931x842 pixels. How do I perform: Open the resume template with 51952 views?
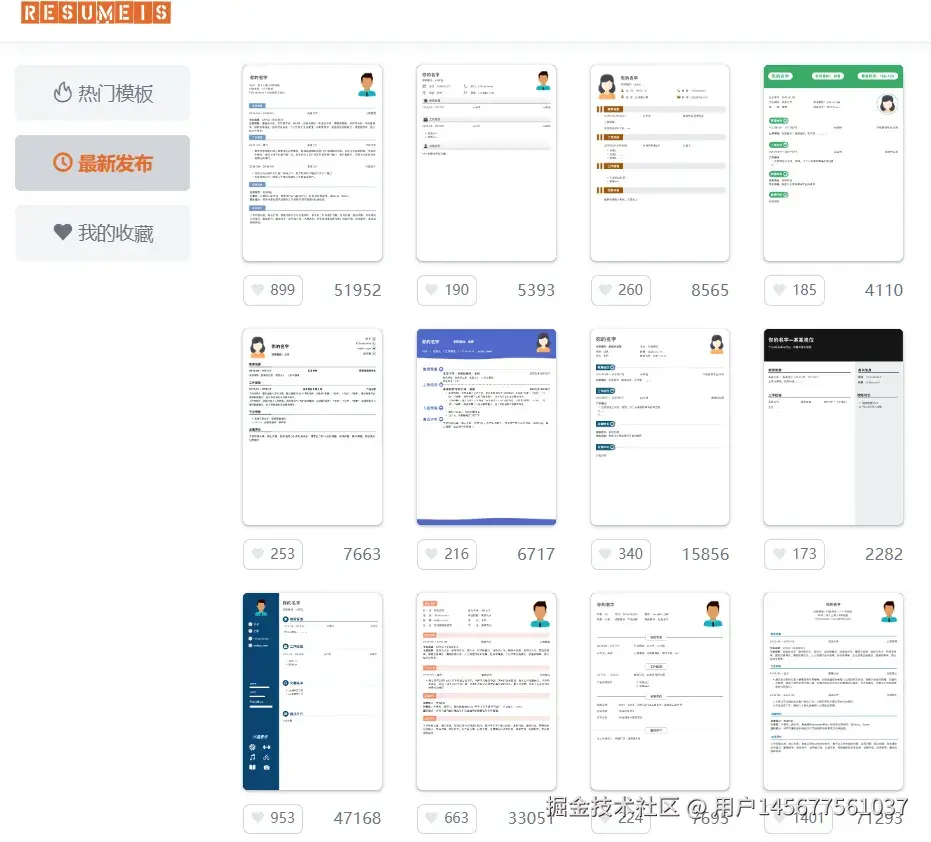312,163
